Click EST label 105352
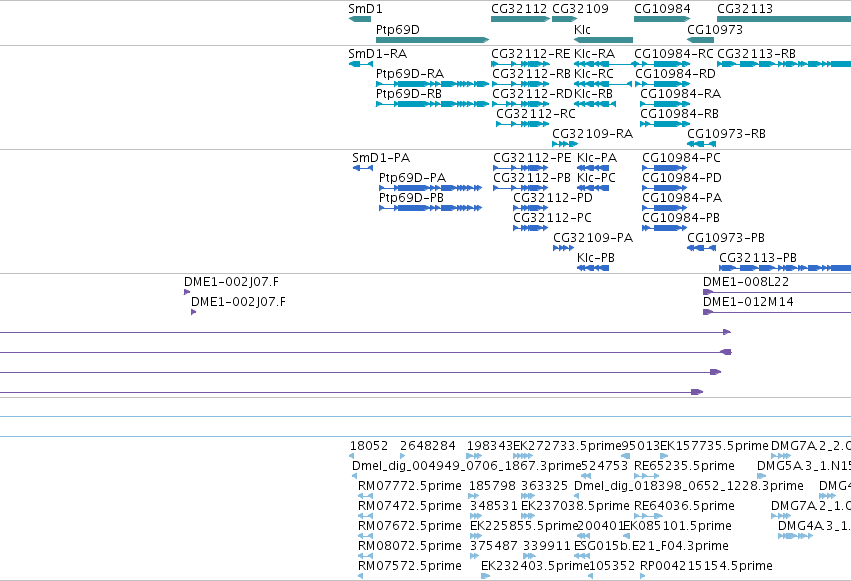This screenshot has height=581, width=851. (x=612, y=566)
